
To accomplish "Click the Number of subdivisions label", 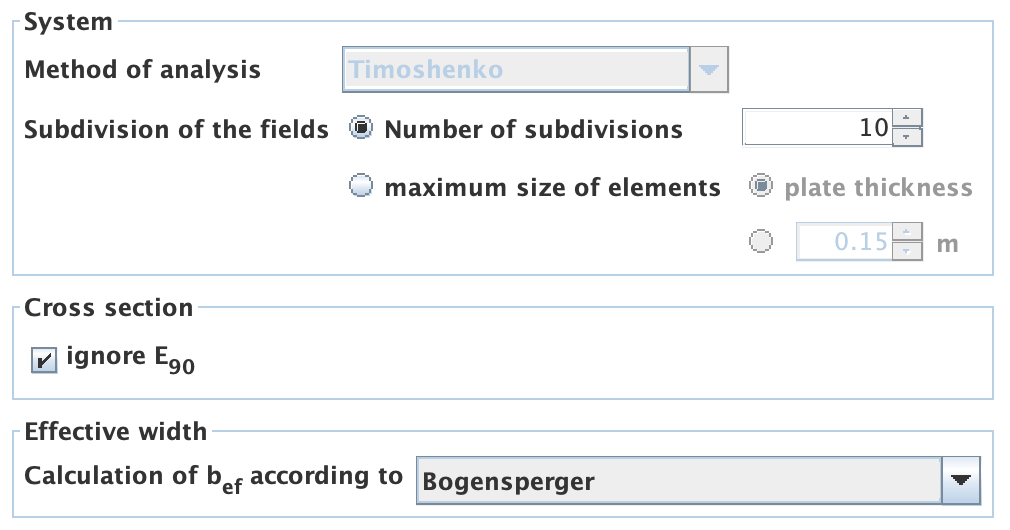I will [533, 130].
